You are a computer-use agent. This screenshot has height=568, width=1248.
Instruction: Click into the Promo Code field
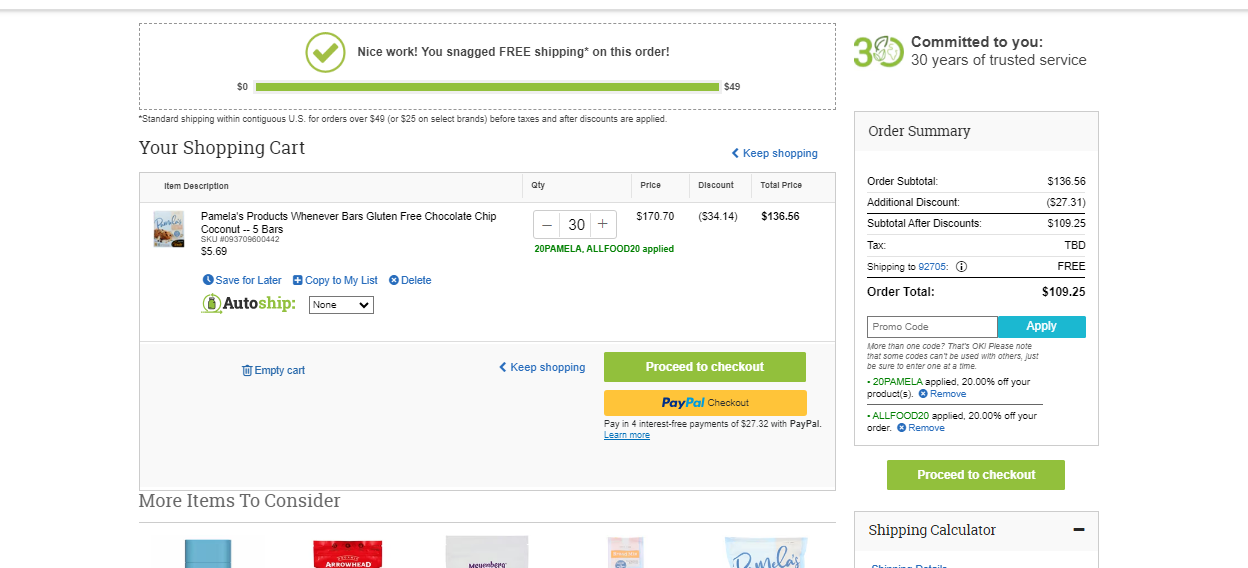pyautogui.click(x=932, y=327)
